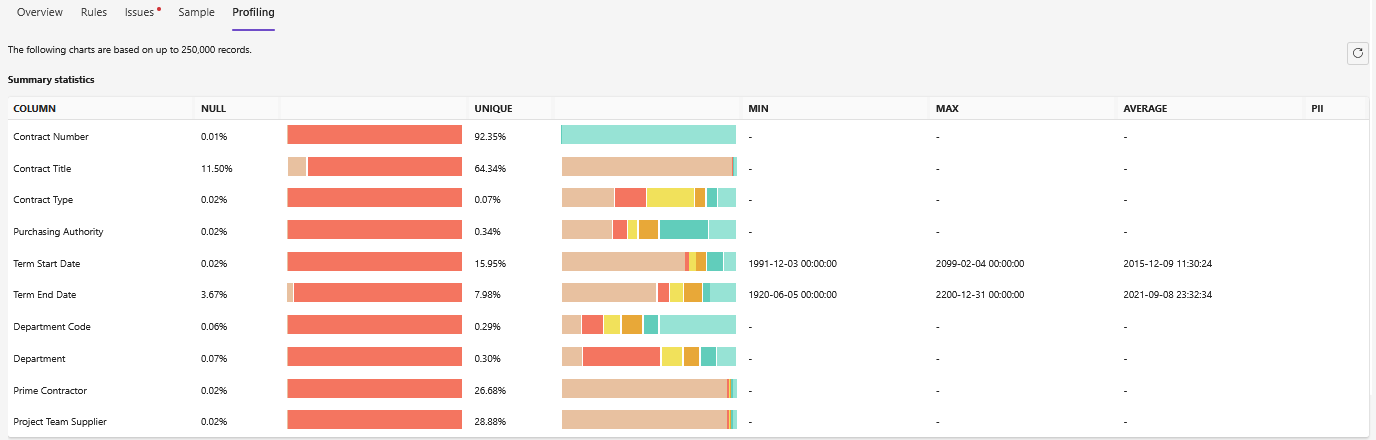Select the Prime Contractor column name
Viewport: 1376px width, 440px height.
click(x=50, y=389)
